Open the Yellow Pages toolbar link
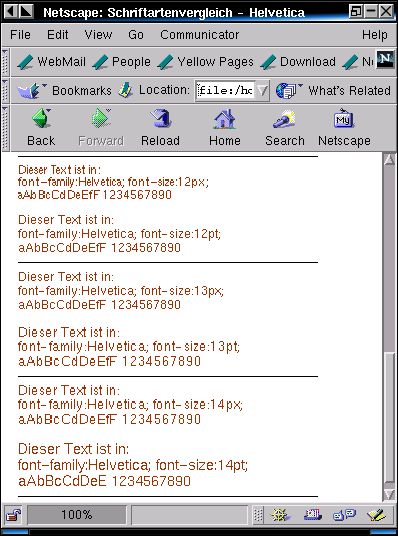 click(x=205, y=62)
